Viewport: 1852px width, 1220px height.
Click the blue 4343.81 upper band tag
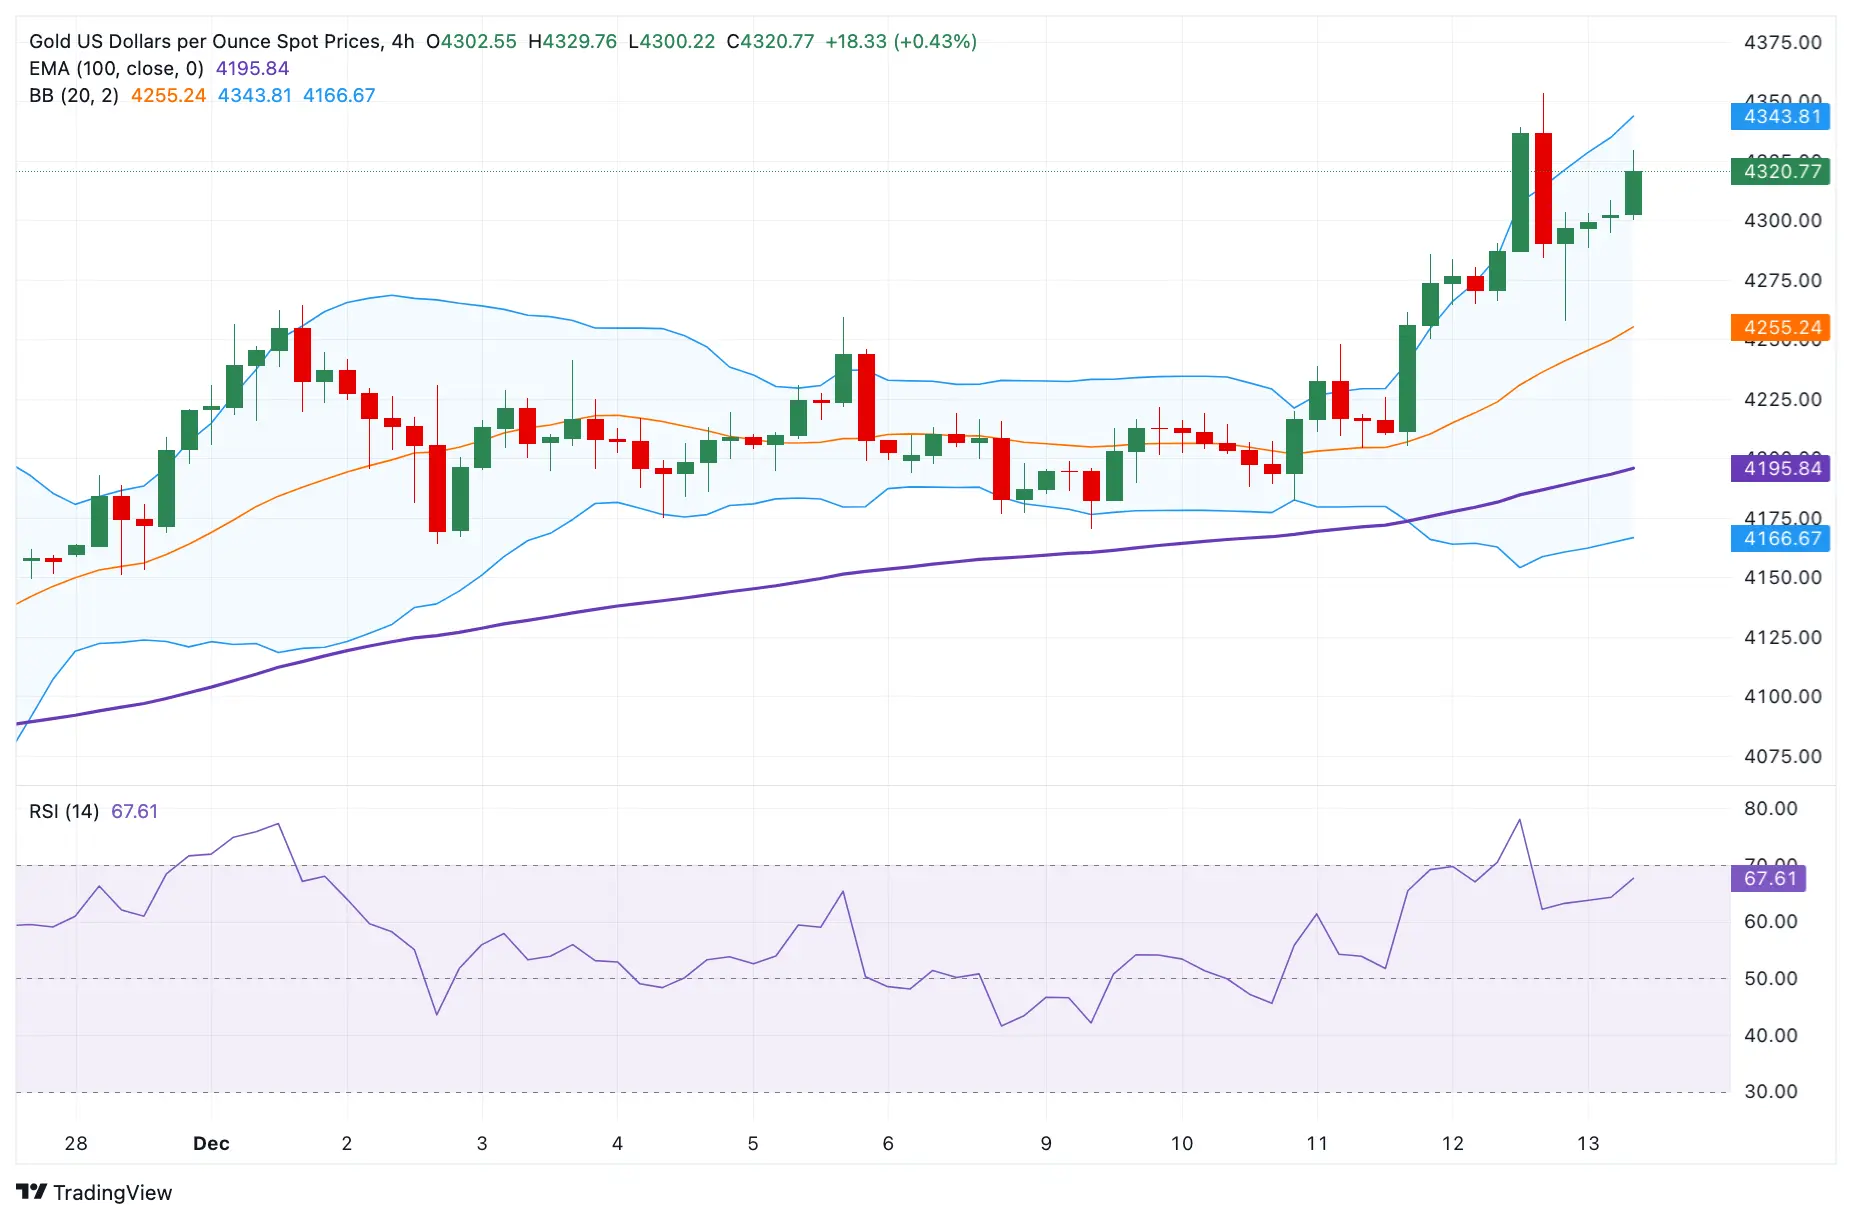click(1781, 116)
